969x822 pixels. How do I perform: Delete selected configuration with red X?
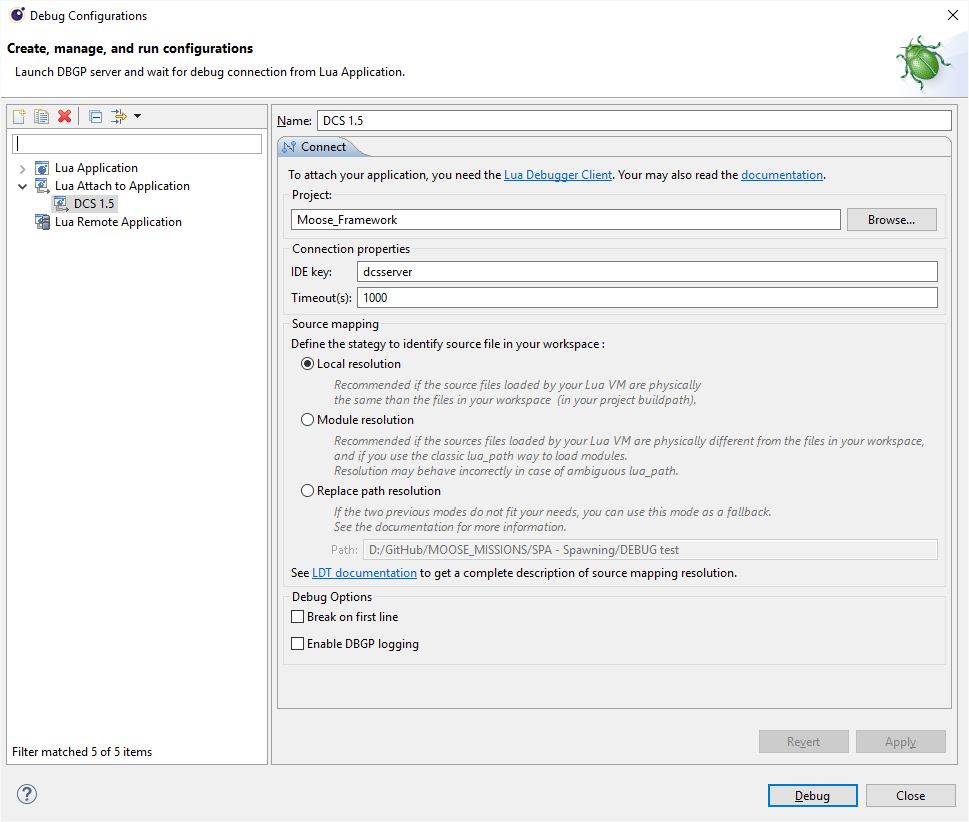tap(64, 116)
